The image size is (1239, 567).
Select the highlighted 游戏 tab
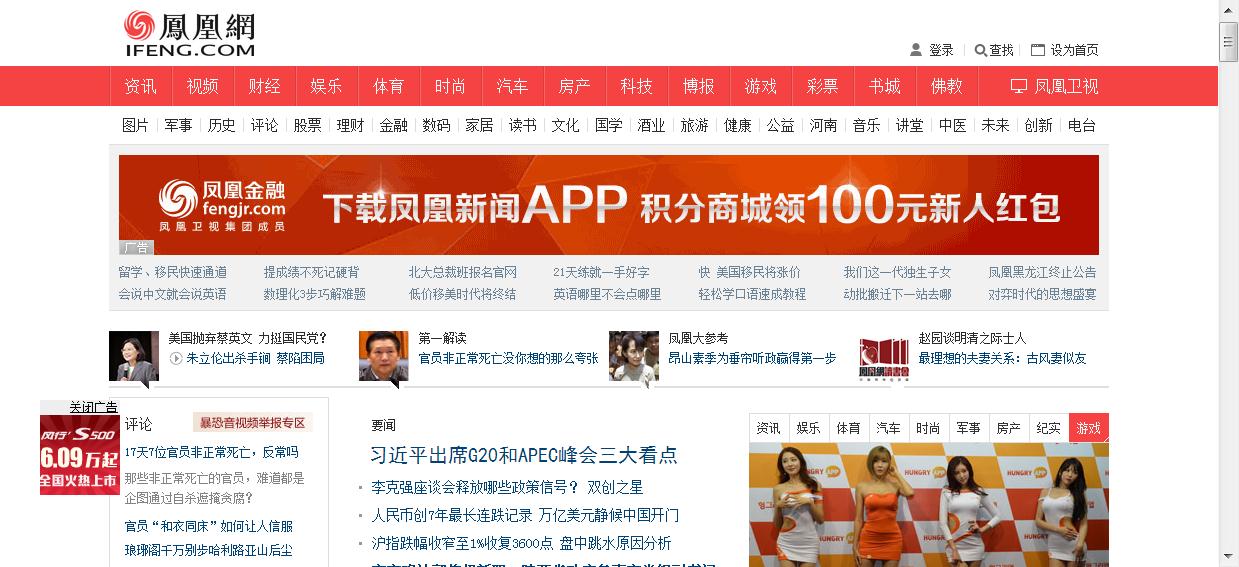click(1088, 428)
